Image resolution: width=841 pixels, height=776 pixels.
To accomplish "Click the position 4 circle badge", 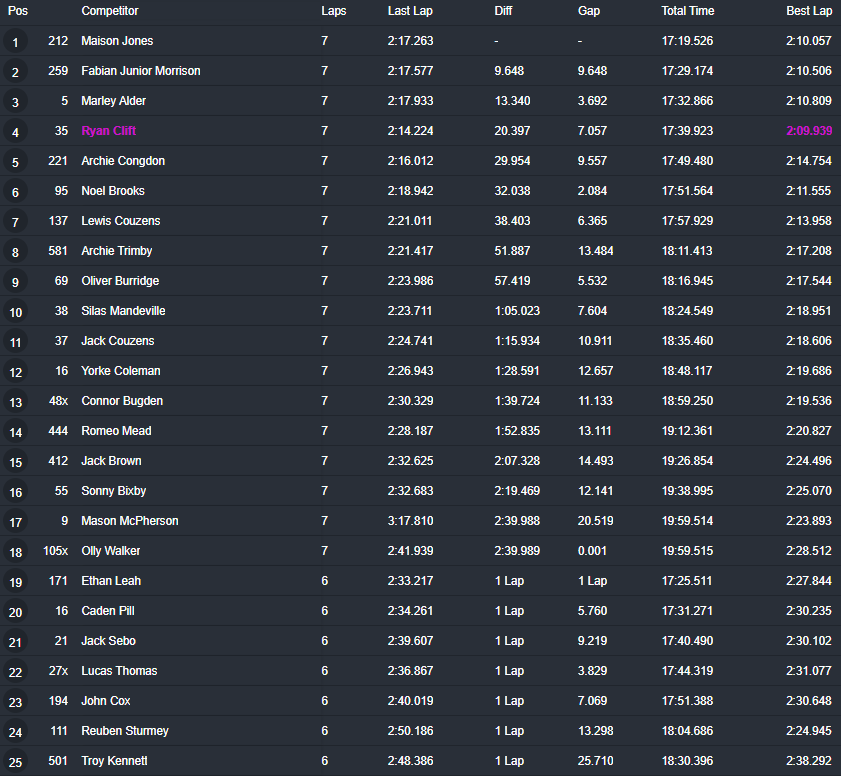I will [15, 132].
